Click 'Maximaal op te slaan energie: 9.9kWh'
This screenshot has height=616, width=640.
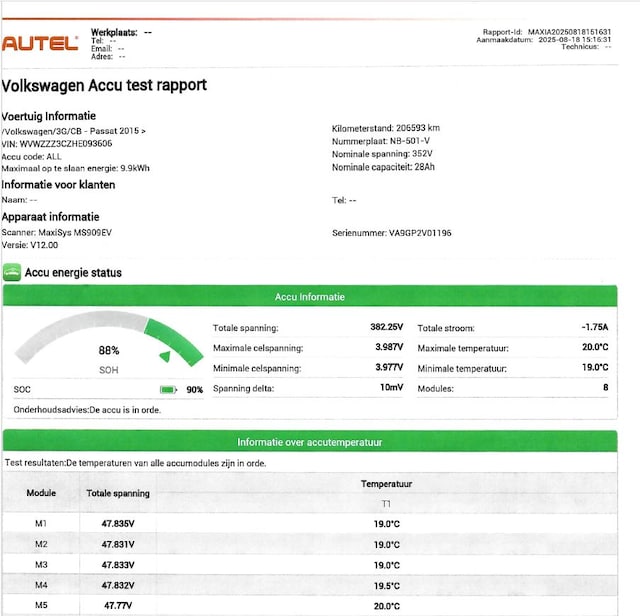[x=76, y=168]
